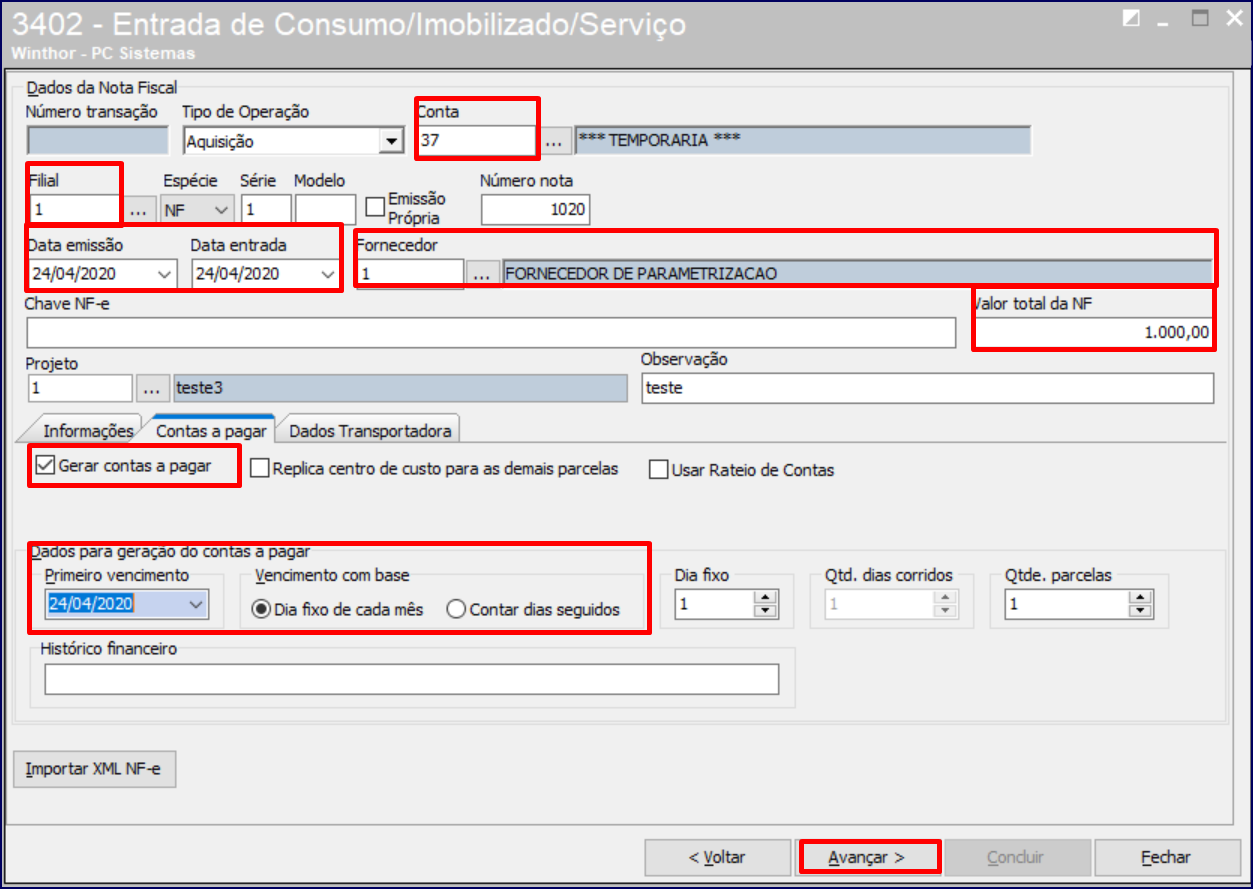The width and height of the screenshot is (1253, 889).
Task: Enable Replica centro de custo checkbox
Action: pos(260,469)
